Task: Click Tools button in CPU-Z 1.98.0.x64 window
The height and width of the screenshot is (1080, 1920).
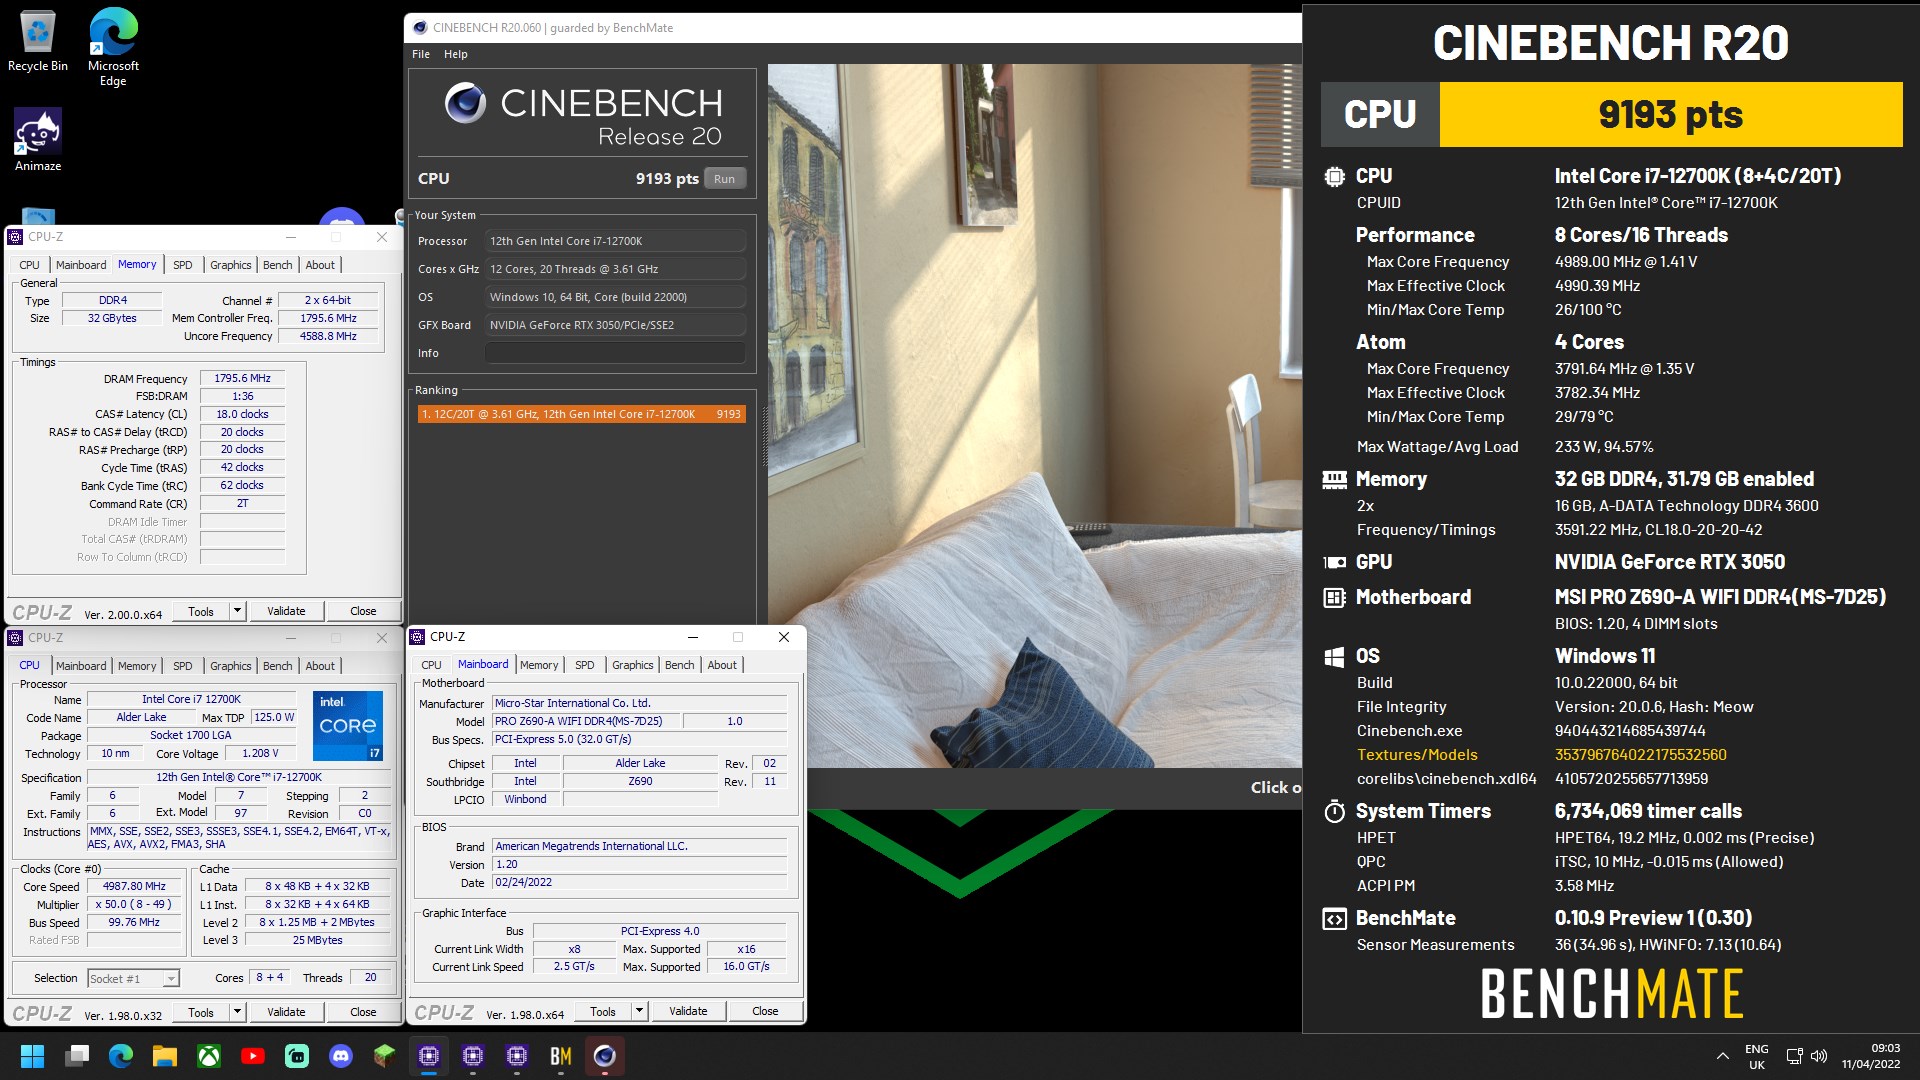Action: (x=603, y=1011)
